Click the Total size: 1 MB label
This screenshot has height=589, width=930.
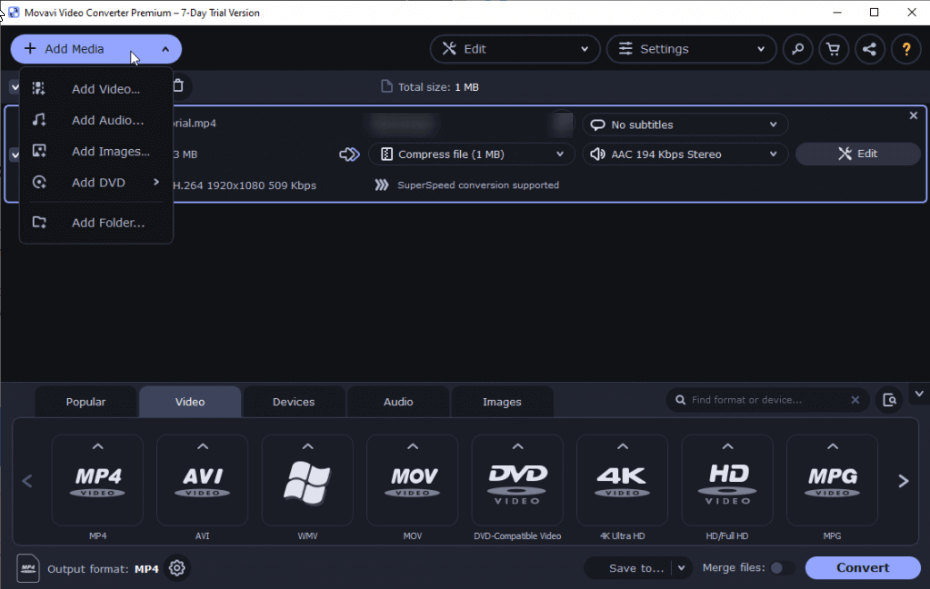click(438, 87)
